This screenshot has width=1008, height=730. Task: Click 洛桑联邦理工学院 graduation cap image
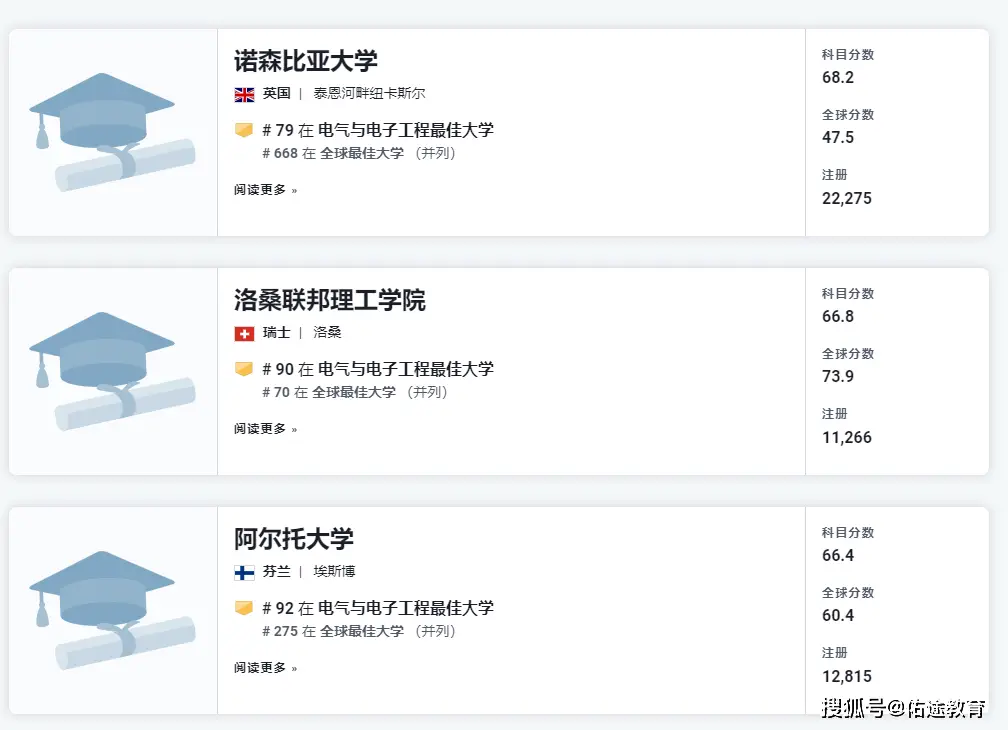pyautogui.click(x=112, y=371)
